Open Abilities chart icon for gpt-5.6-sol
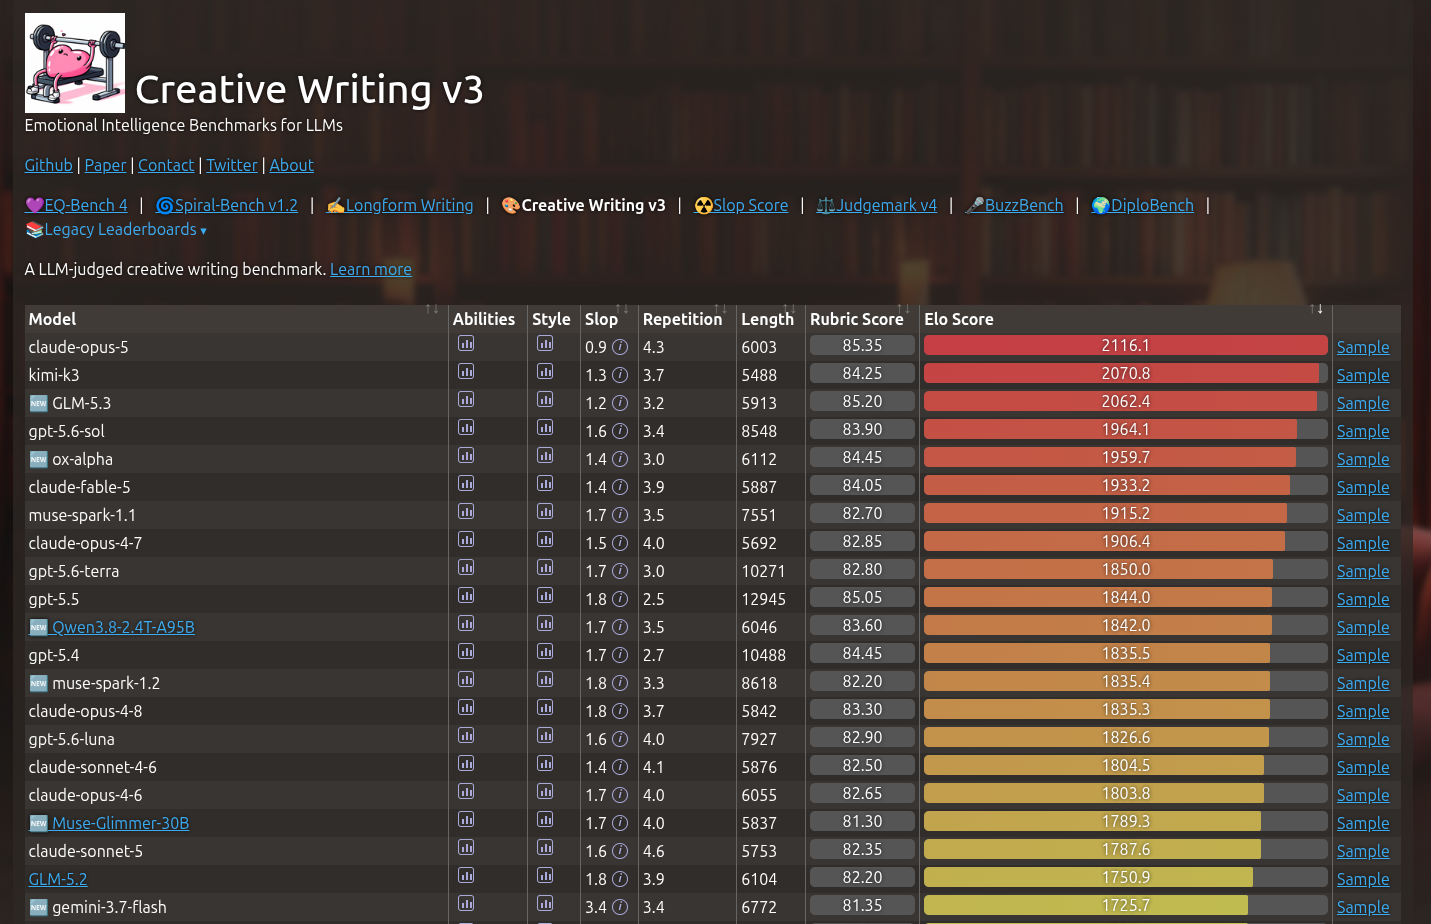The image size is (1431, 924). 466,428
